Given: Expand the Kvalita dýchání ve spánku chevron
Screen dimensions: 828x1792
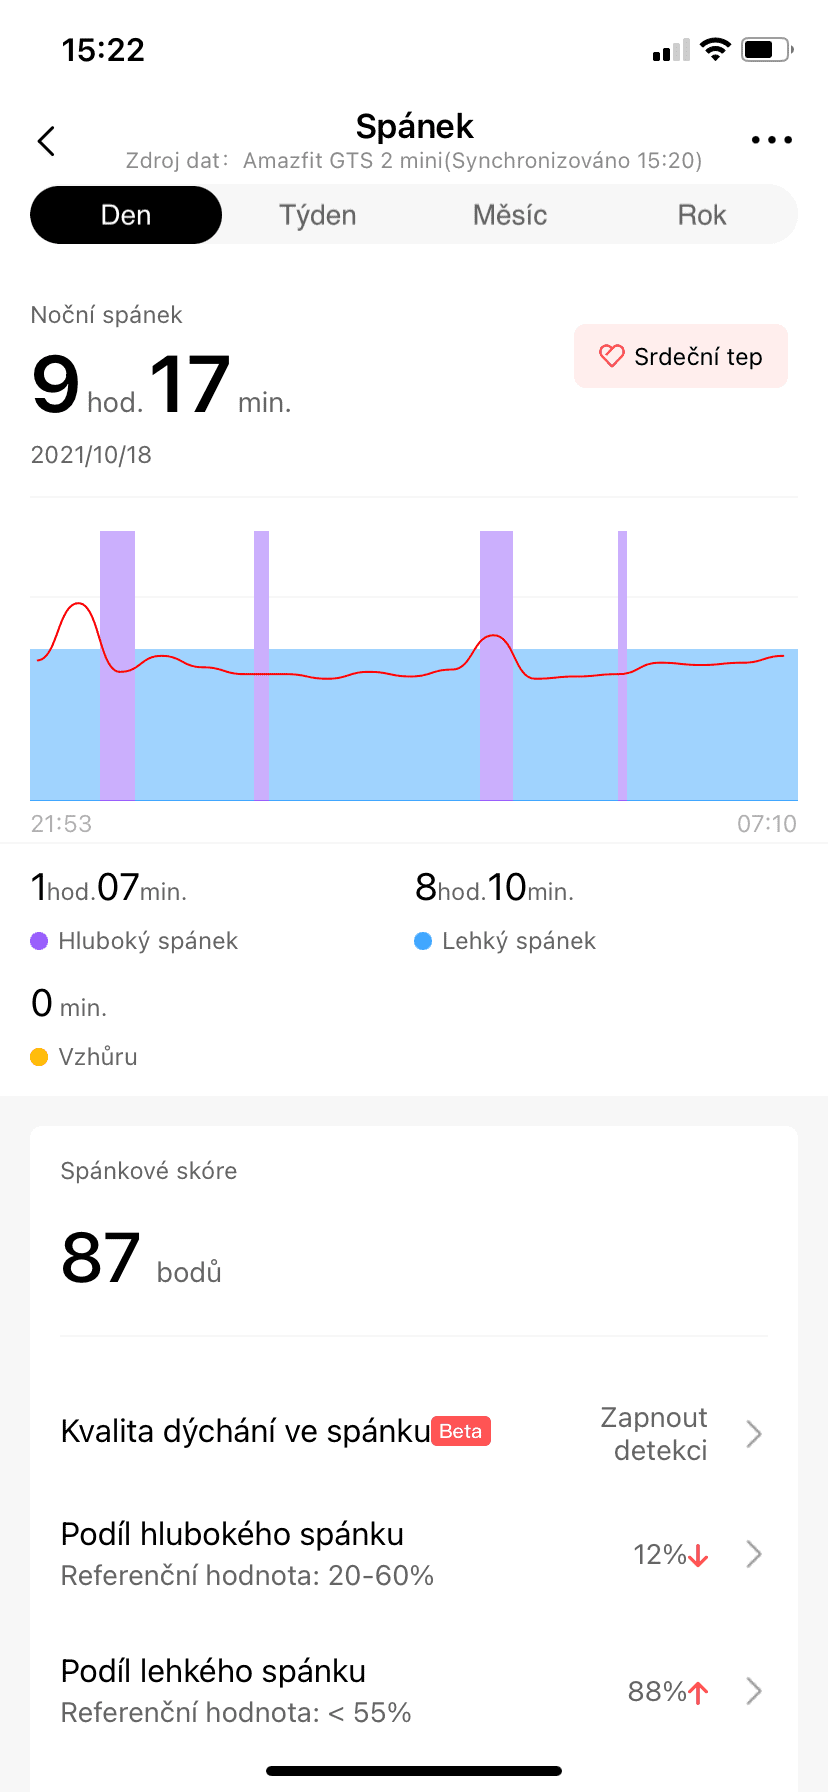Looking at the screenshot, I should tap(754, 1434).
